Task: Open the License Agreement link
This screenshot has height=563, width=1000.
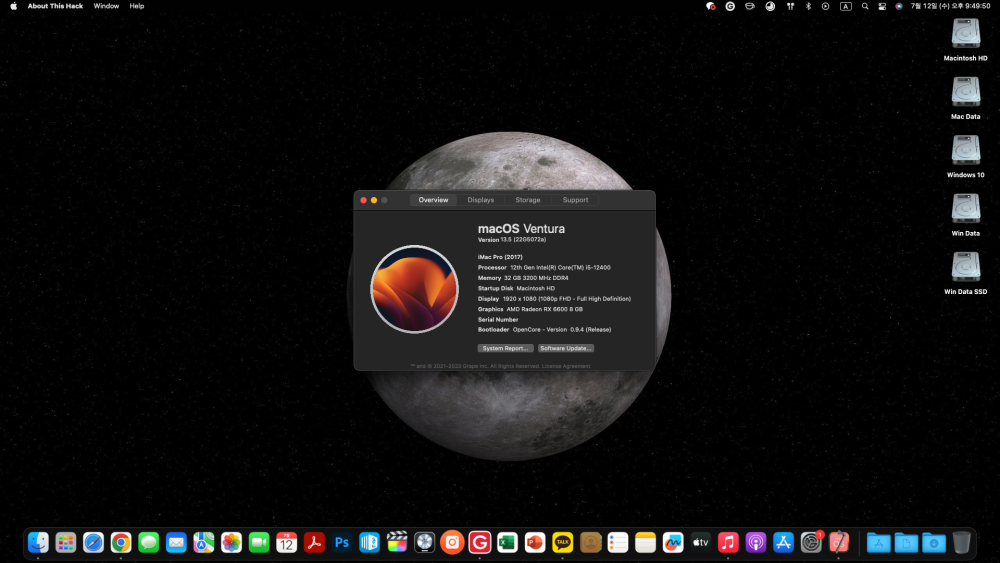Action: coord(566,366)
